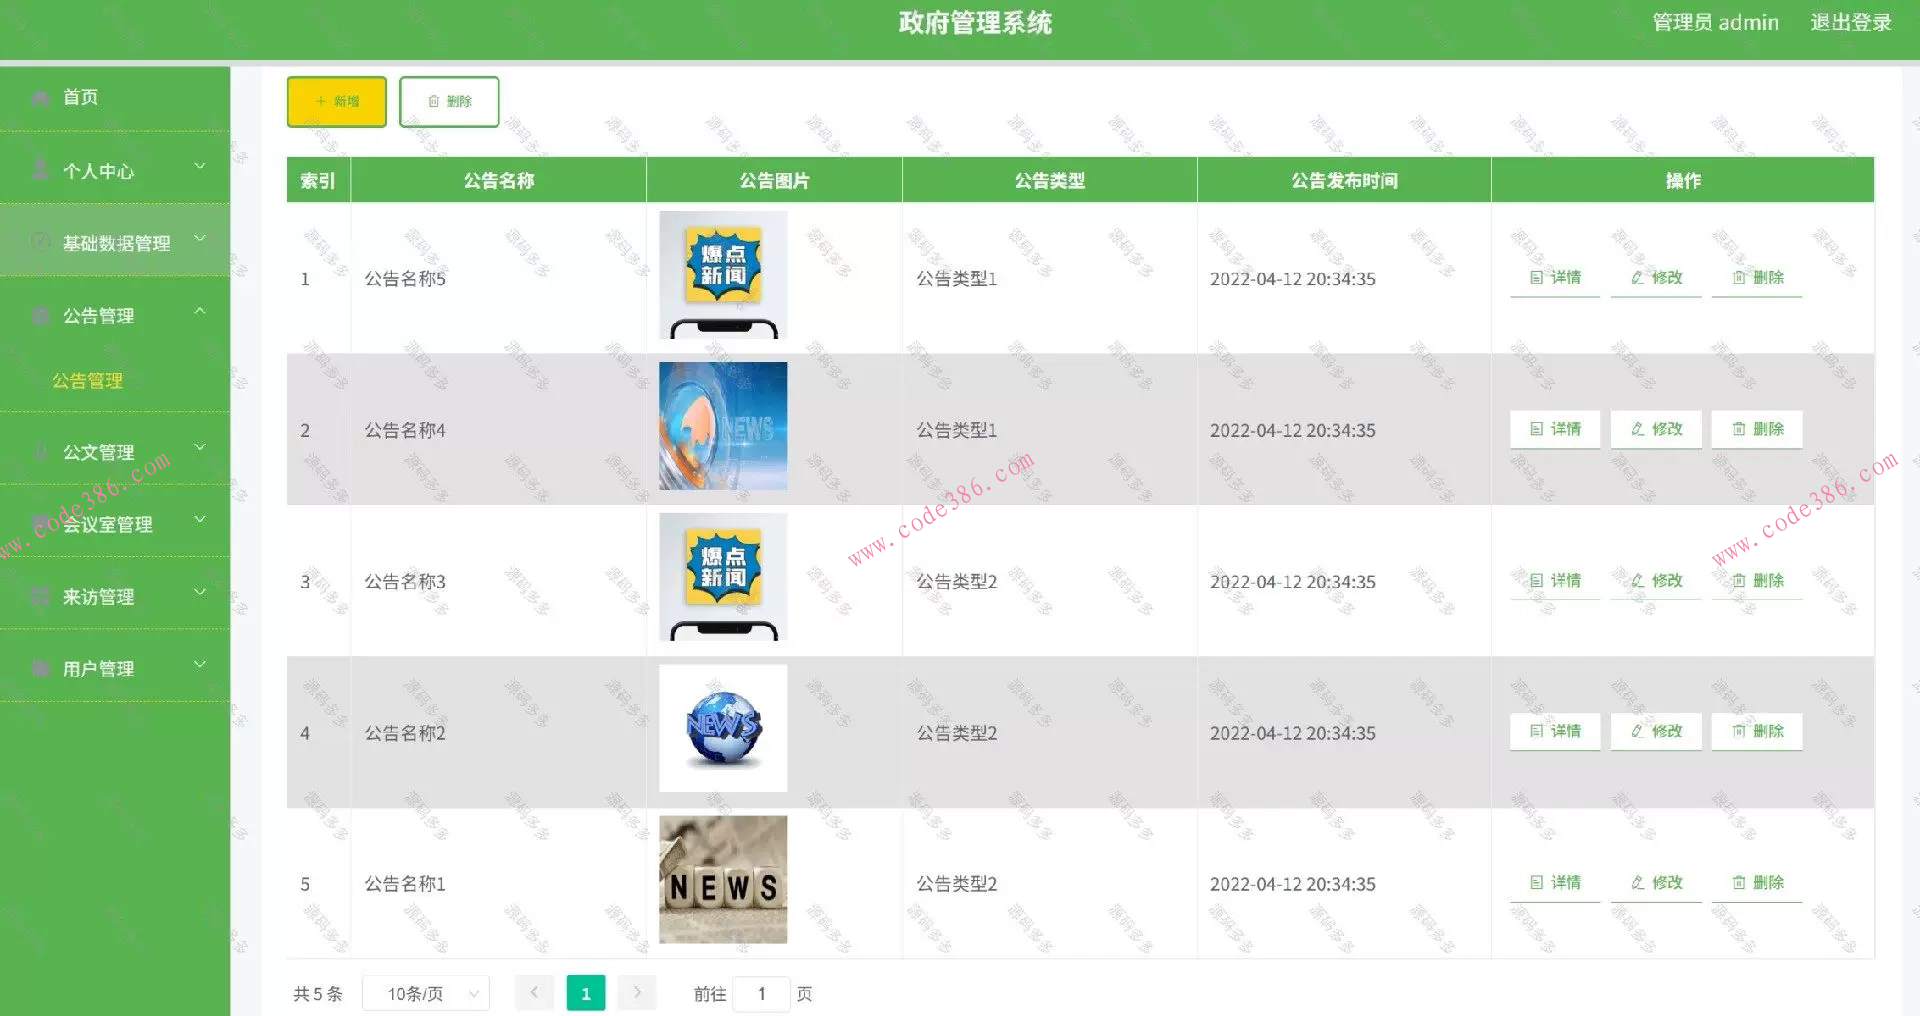Collapse the 公告管理 submenu
This screenshot has height=1016, width=1920.
tap(200, 312)
